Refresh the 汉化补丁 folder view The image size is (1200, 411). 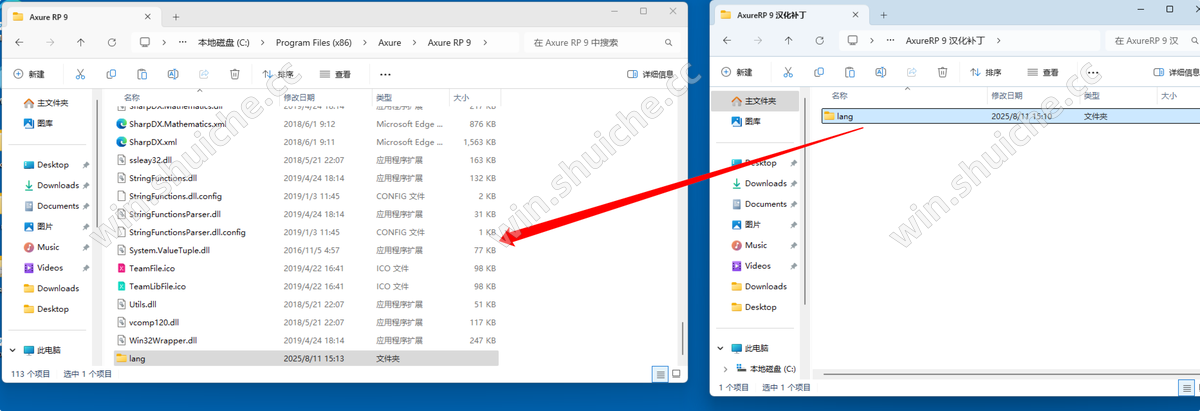[818, 41]
